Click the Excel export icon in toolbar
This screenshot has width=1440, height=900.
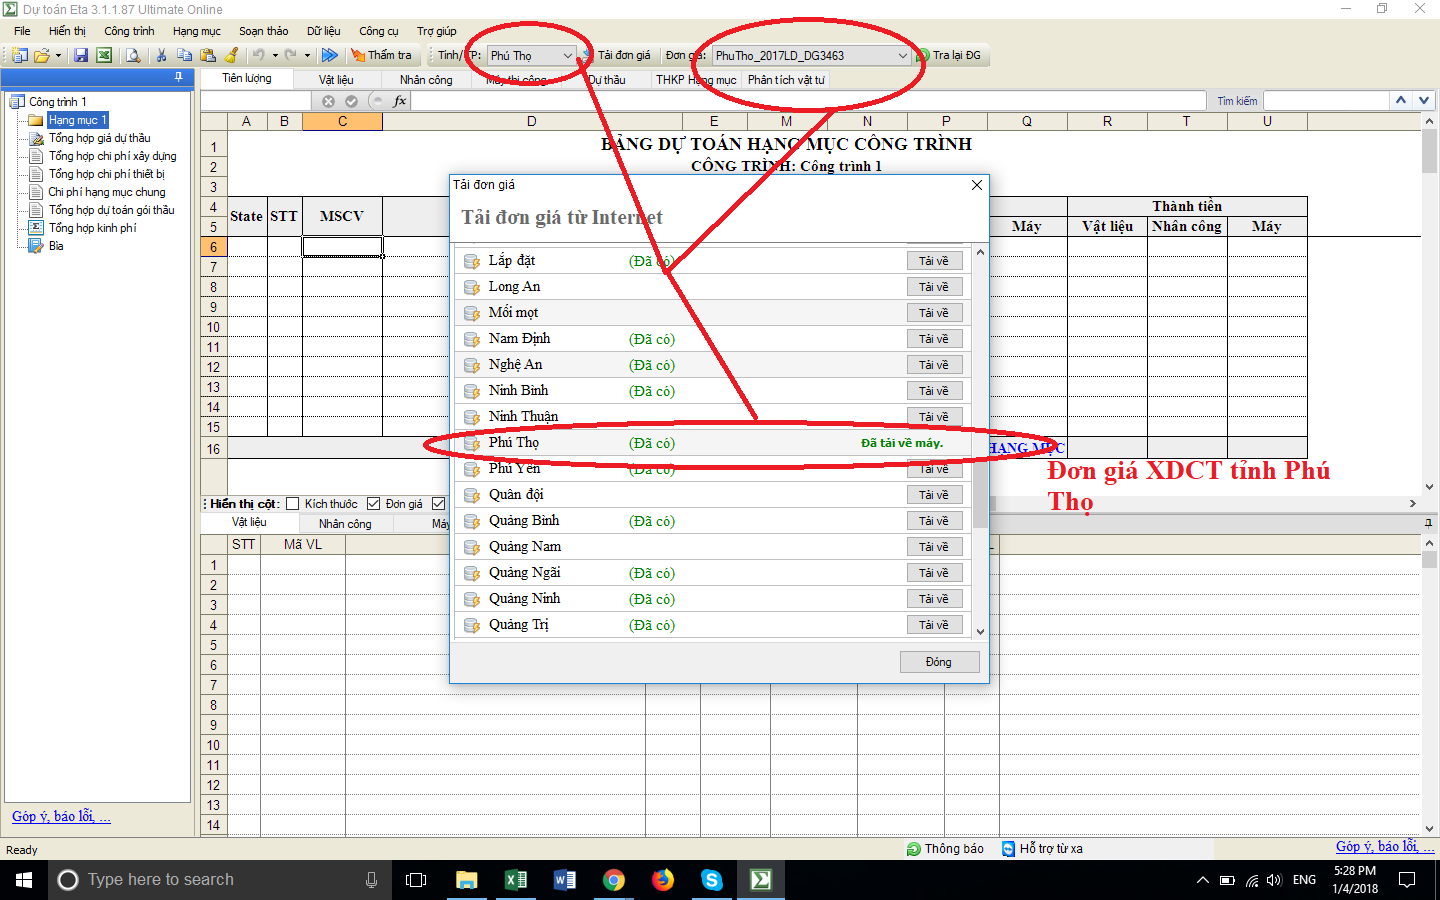(x=104, y=56)
